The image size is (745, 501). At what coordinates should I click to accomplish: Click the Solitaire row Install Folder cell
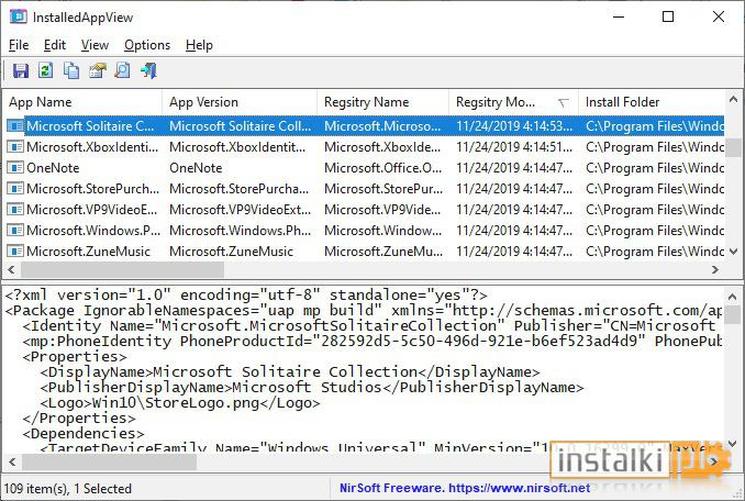coord(655,126)
